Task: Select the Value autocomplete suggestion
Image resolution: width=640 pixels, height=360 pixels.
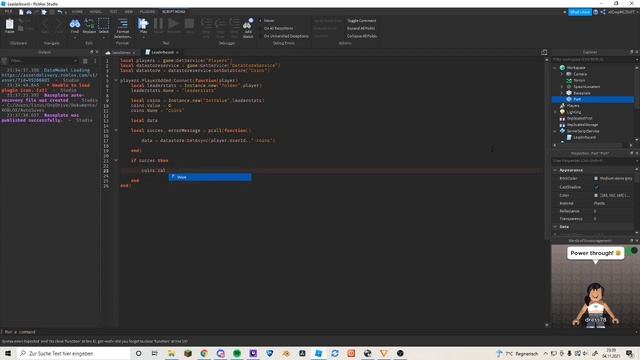Action: click(210, 177)
